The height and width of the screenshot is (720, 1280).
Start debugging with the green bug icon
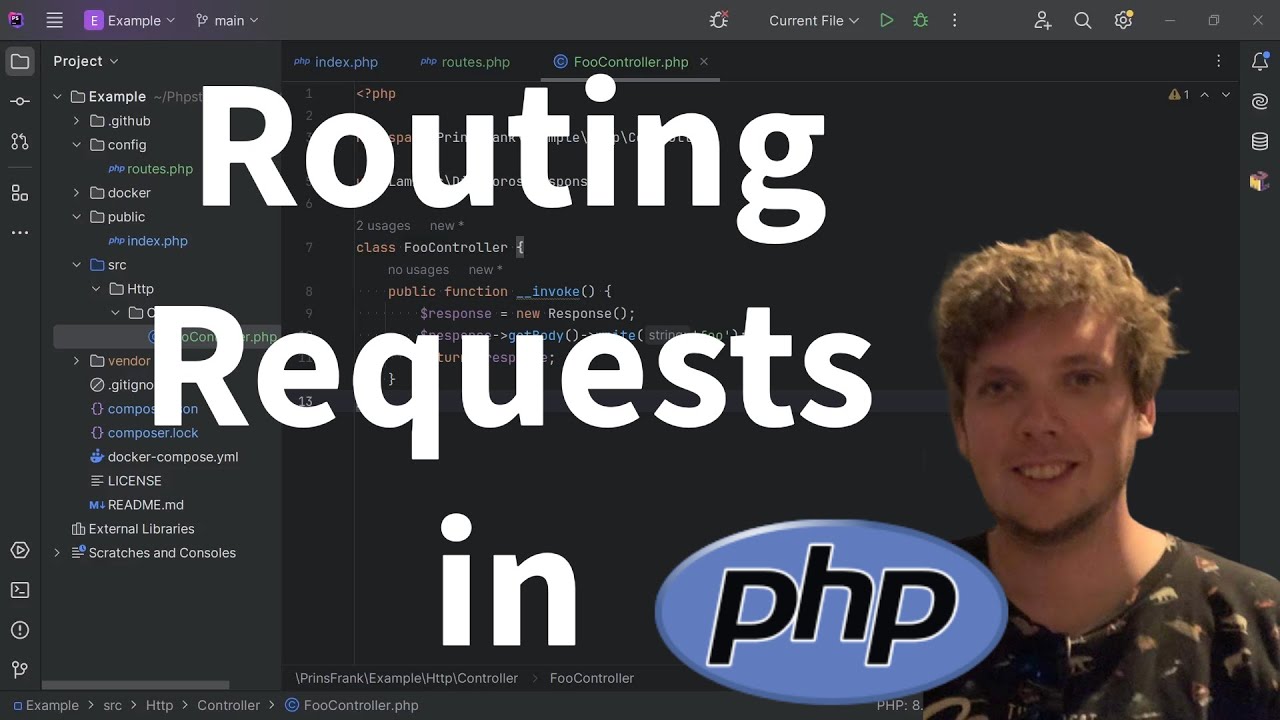pos(921,20)
